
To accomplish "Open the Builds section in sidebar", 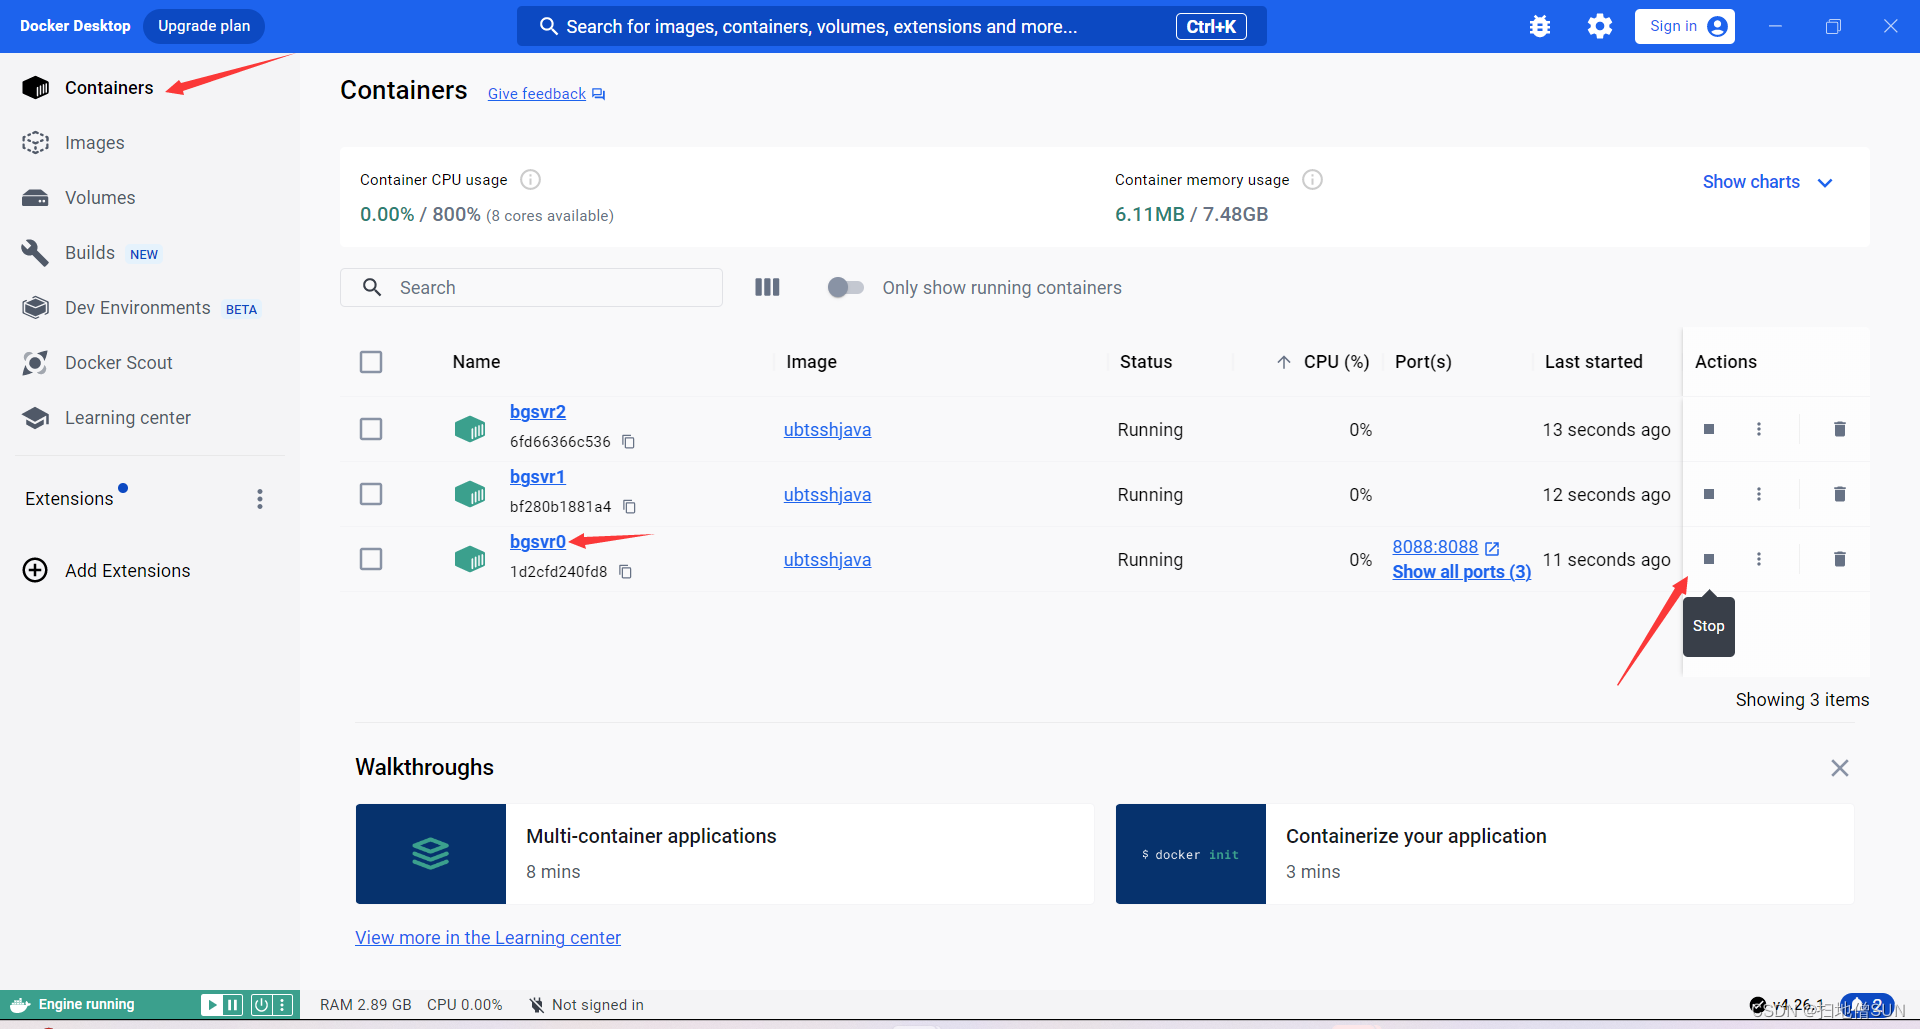I will (90, 253).
